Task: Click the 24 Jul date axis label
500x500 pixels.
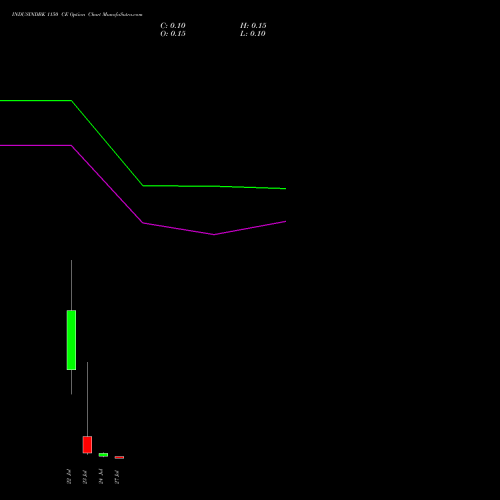Action: (x=101, y=476)
